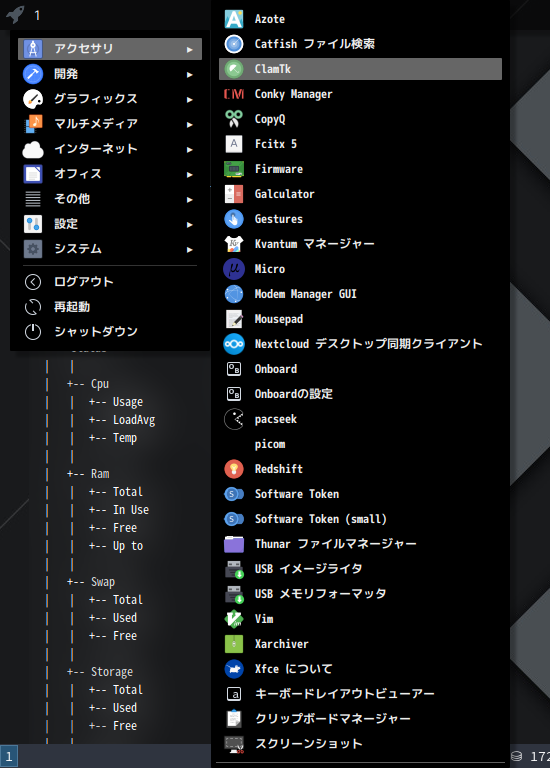Viewport: 550px width, 768px height.
Task: Click the Mousepad notepad icon
Action: (x=234, y=319)
